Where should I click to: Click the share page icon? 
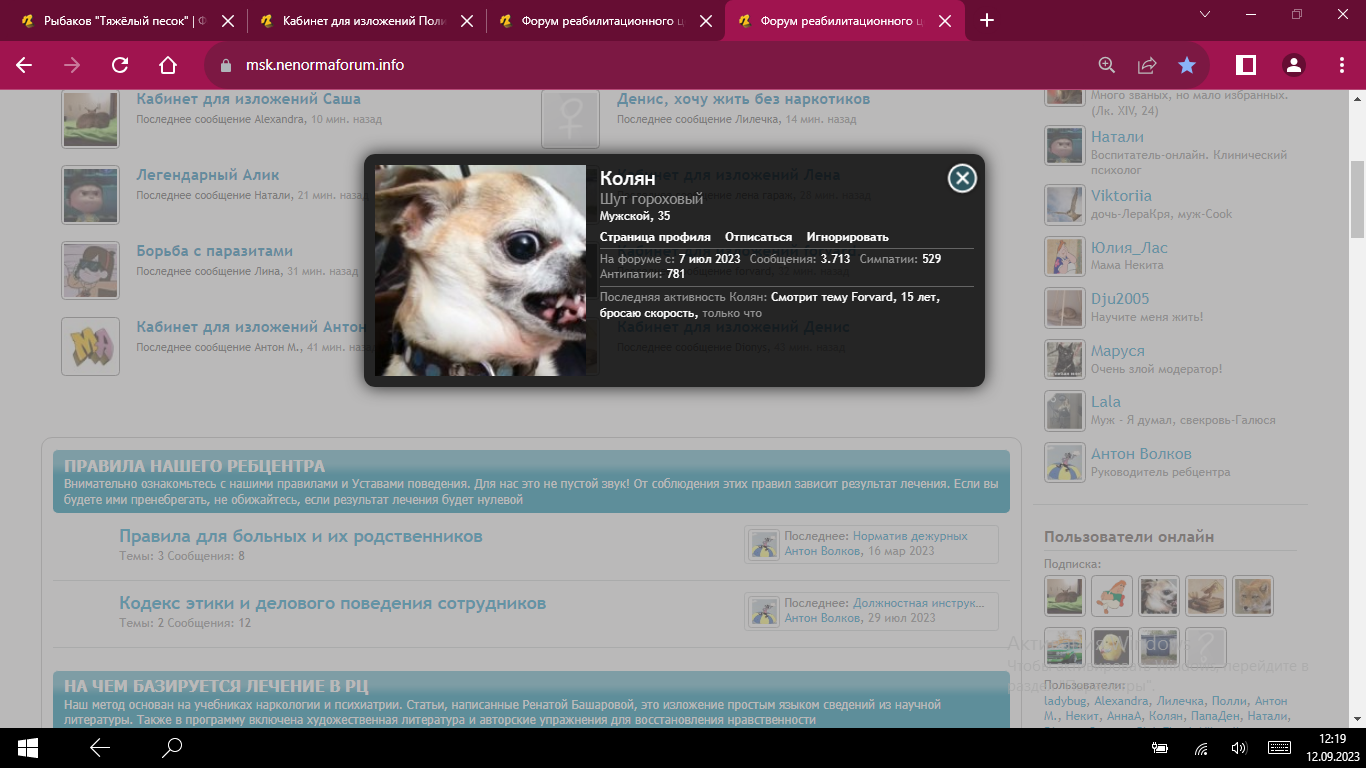pyautogui.click(x=1147, y=65)
